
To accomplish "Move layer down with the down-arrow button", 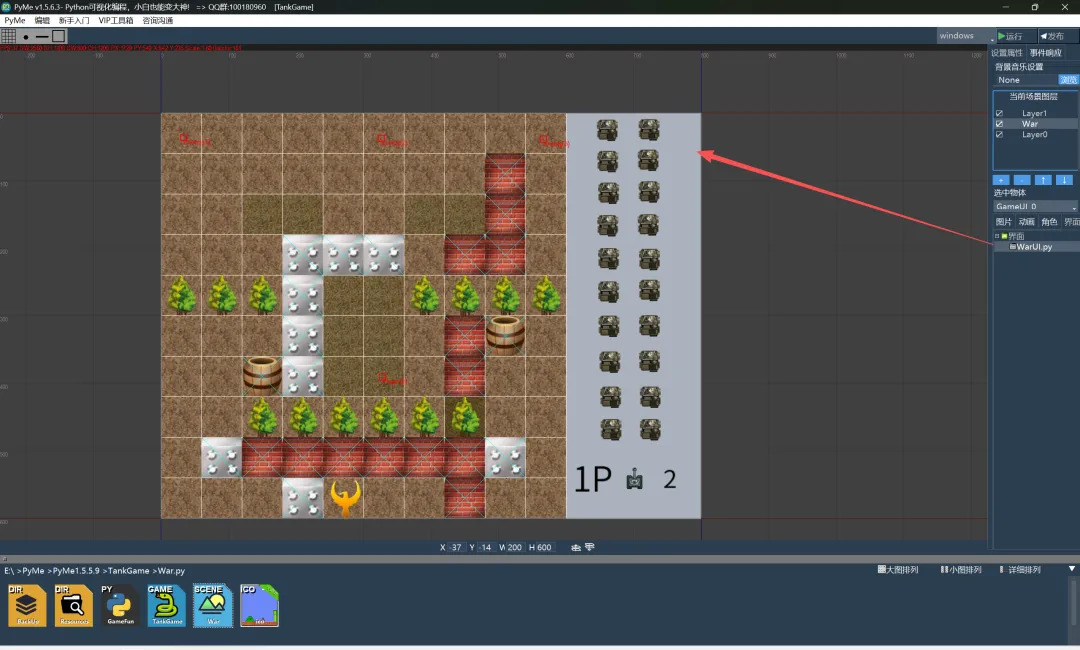I will pyautogui.click(x=1064, y=180).
